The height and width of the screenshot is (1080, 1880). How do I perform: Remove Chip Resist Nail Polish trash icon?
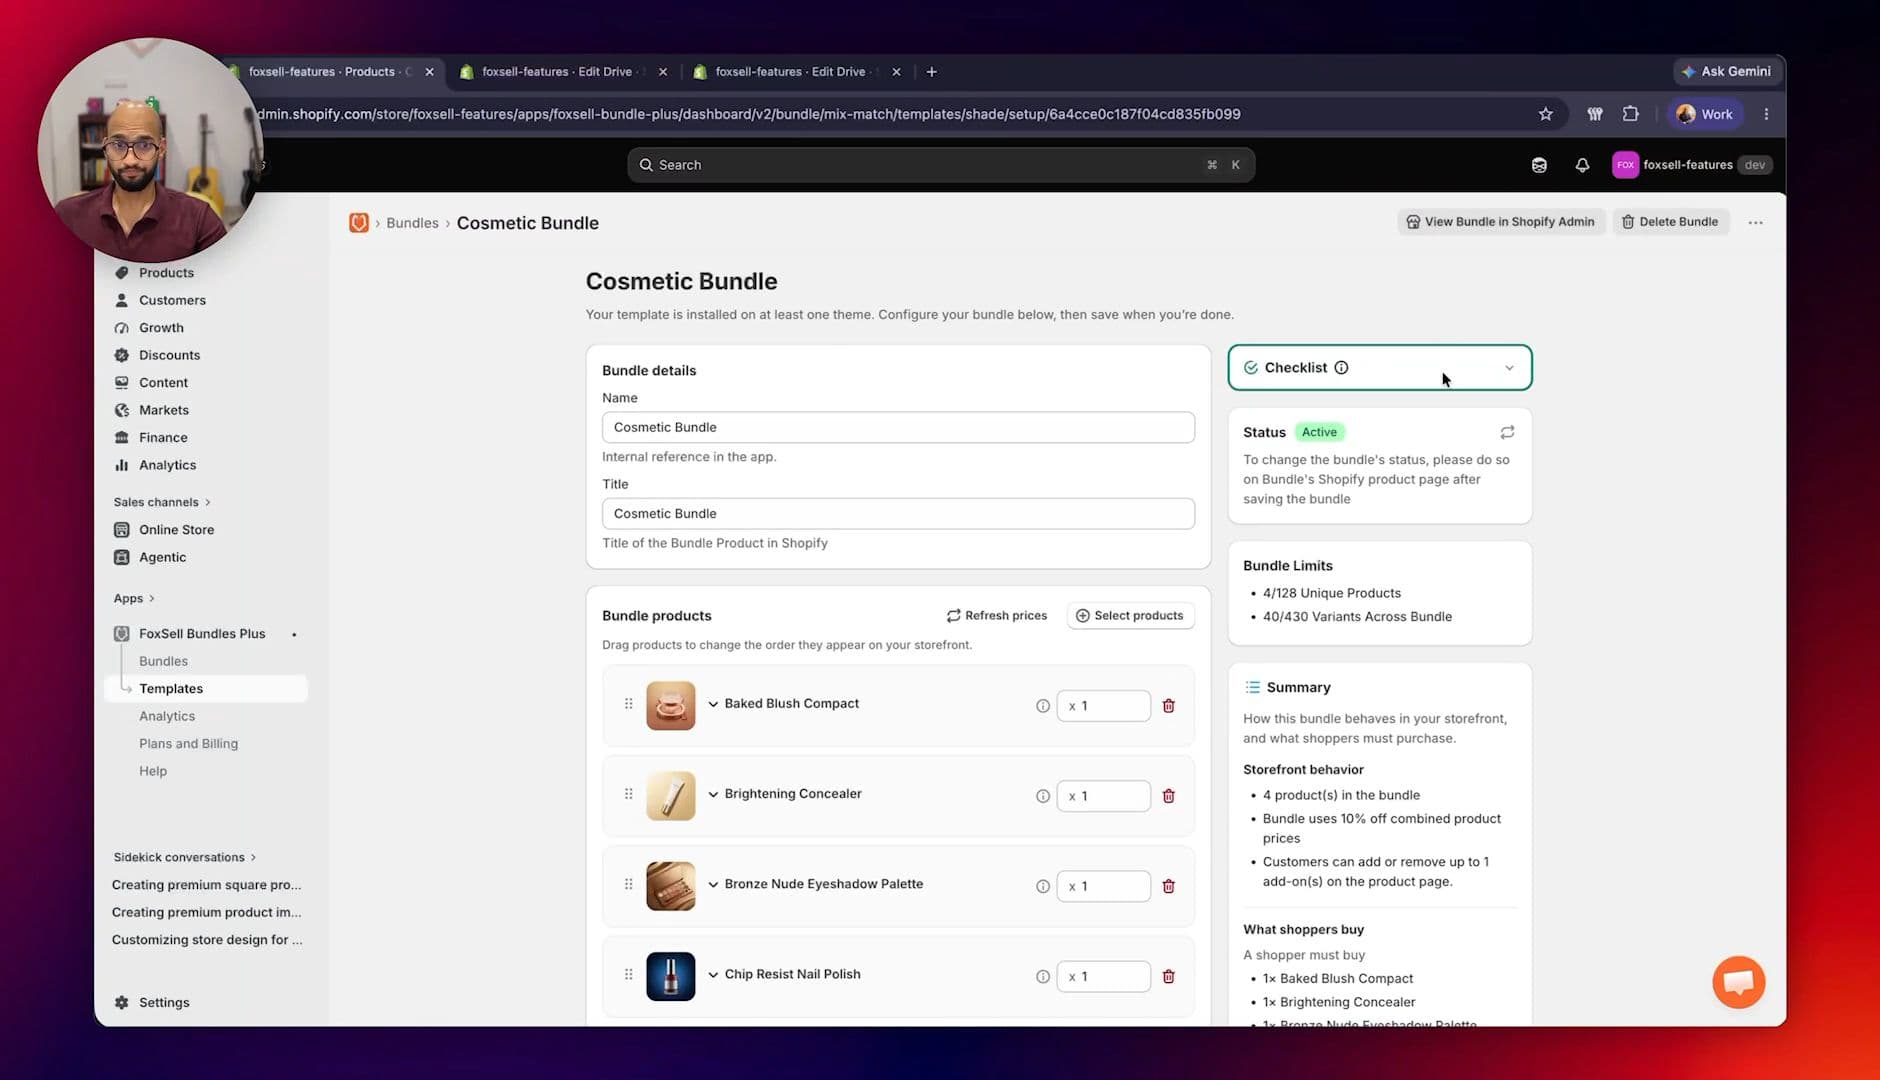click(x=1168, y=976)
